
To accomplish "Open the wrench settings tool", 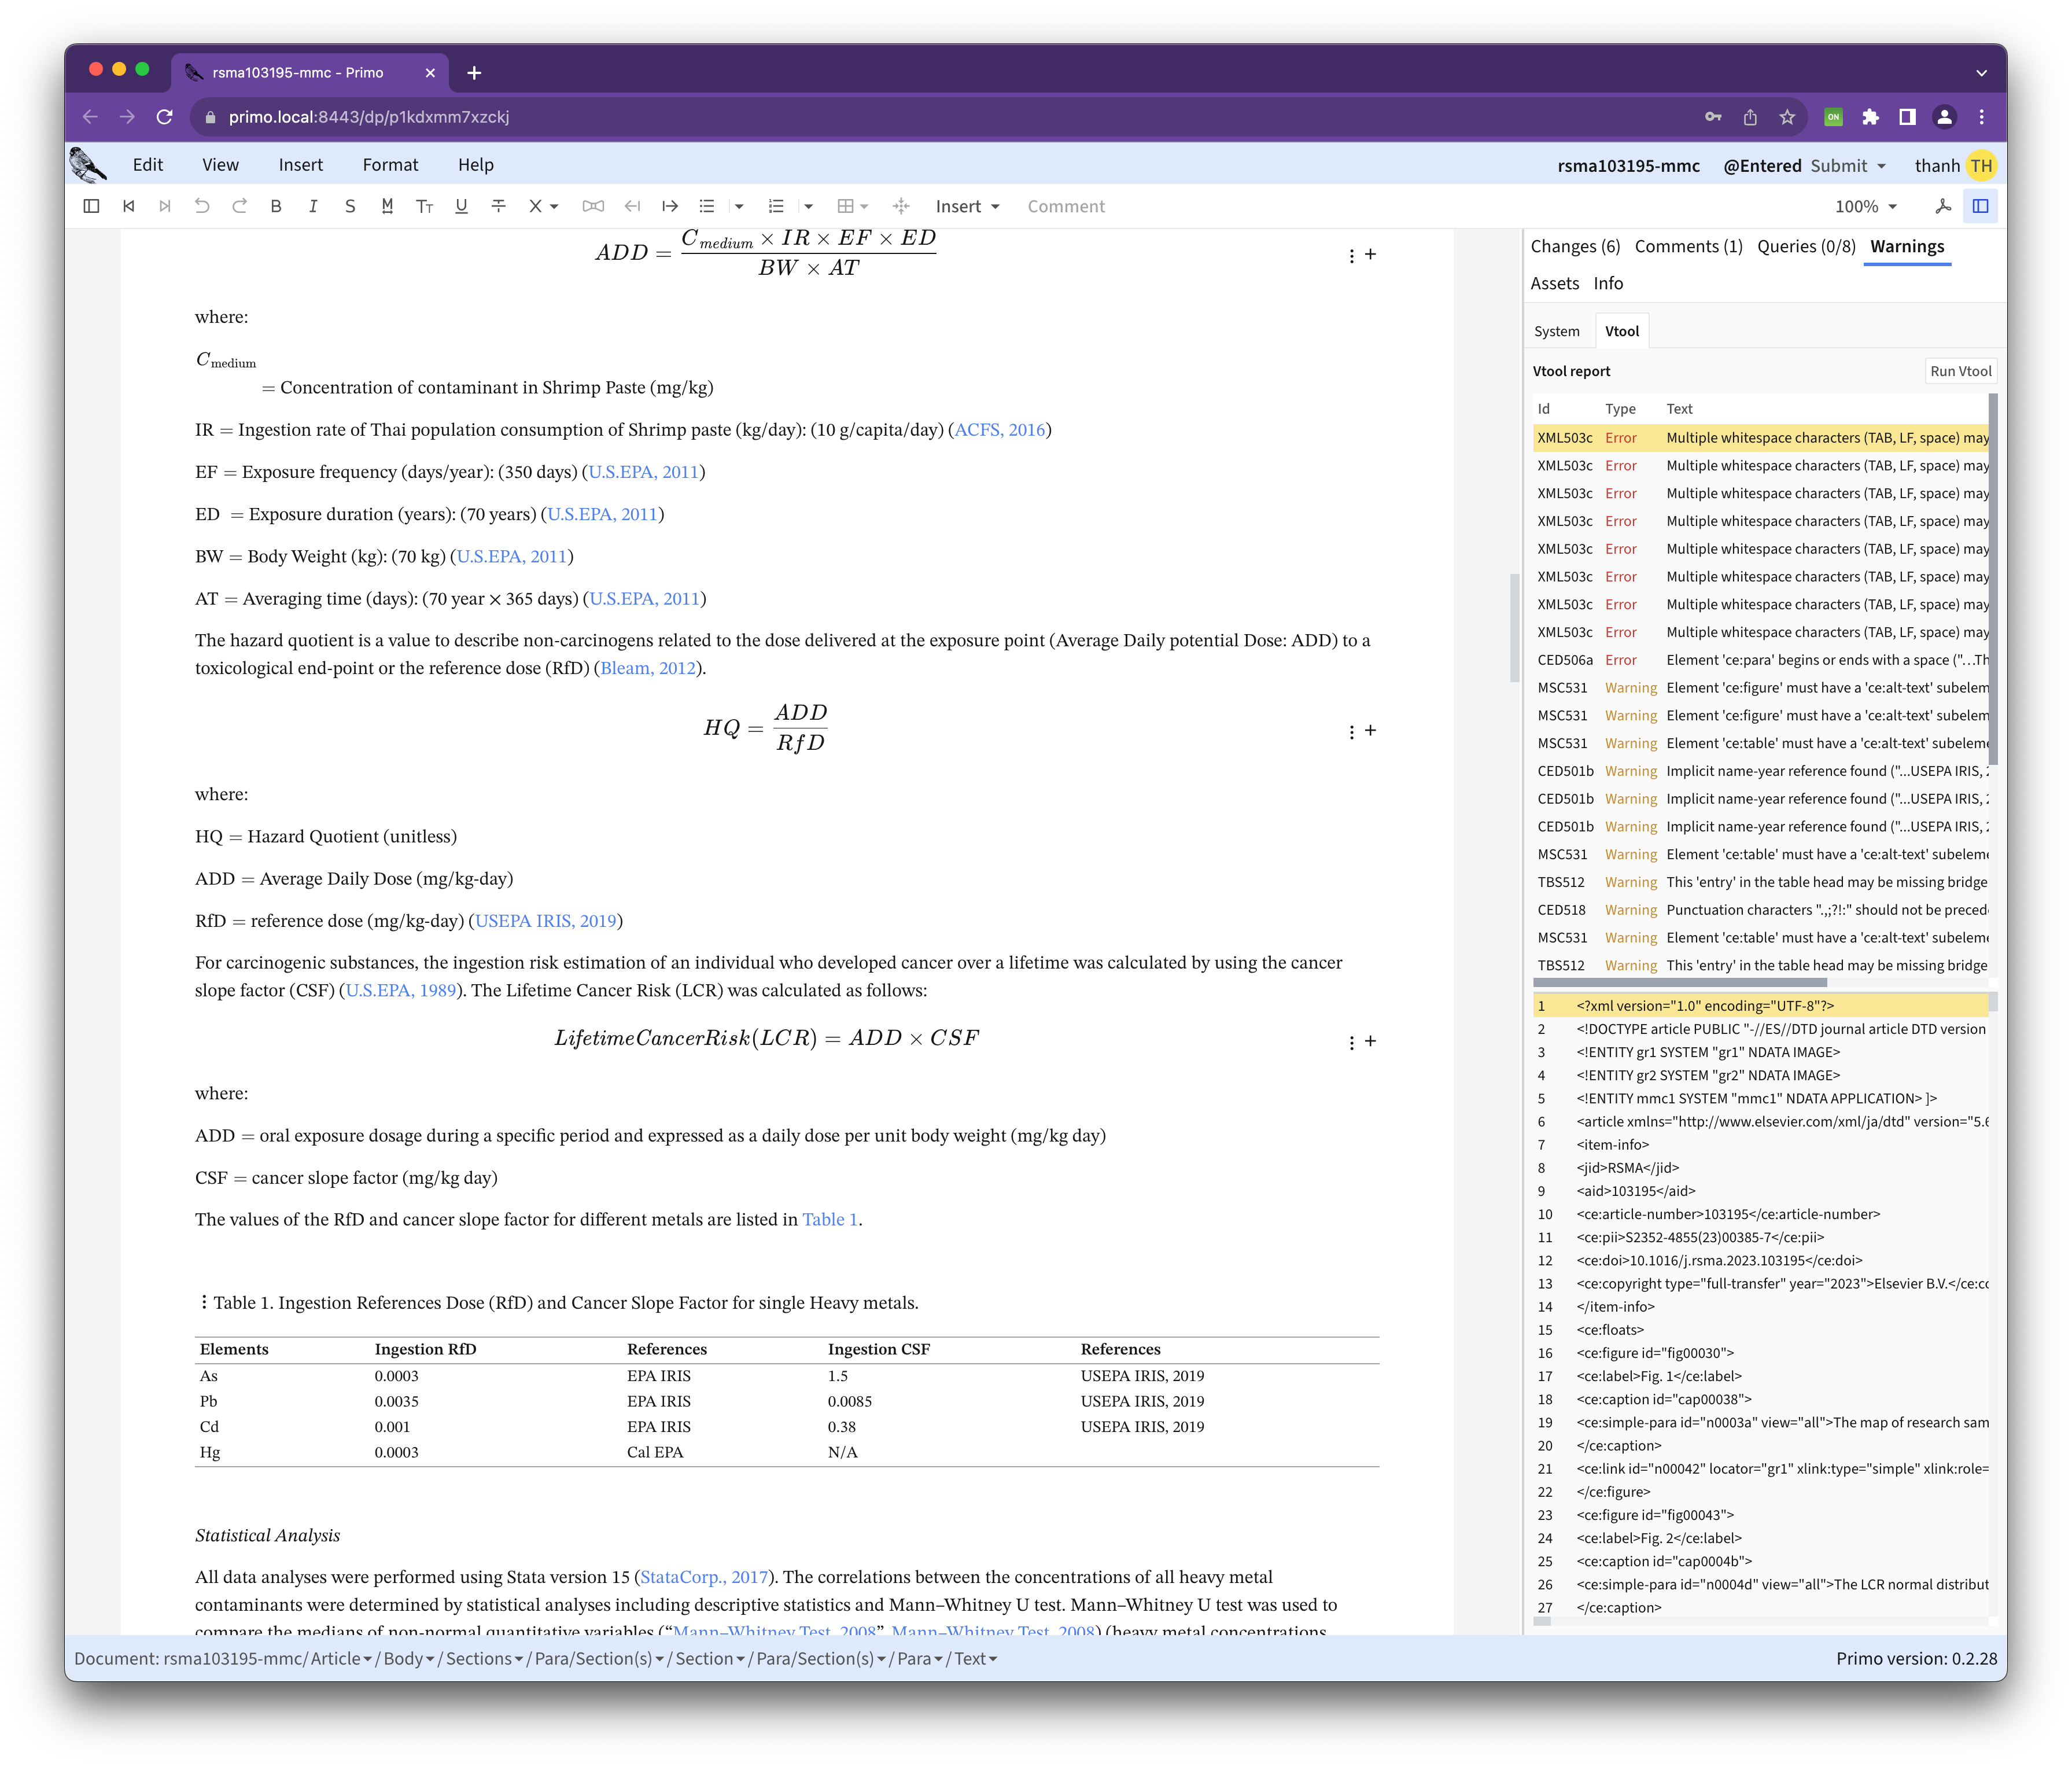I will (x=1943, y=206).
